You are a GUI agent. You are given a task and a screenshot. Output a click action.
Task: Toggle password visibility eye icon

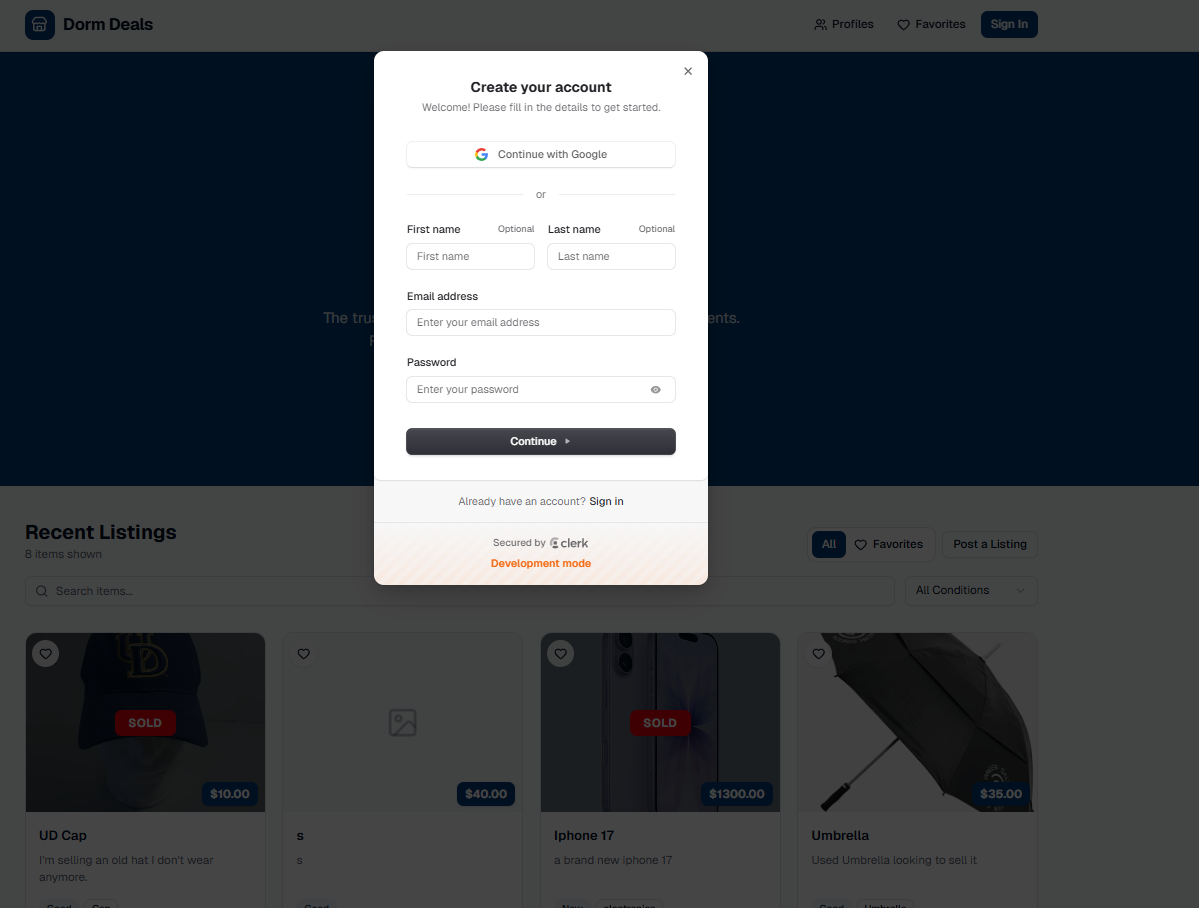[x=655, y=389]
